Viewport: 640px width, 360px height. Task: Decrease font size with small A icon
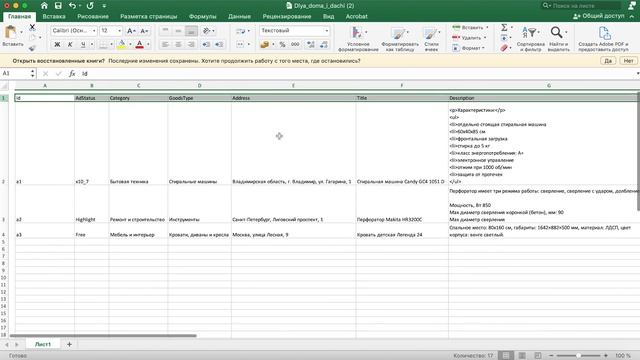point(144,31)
